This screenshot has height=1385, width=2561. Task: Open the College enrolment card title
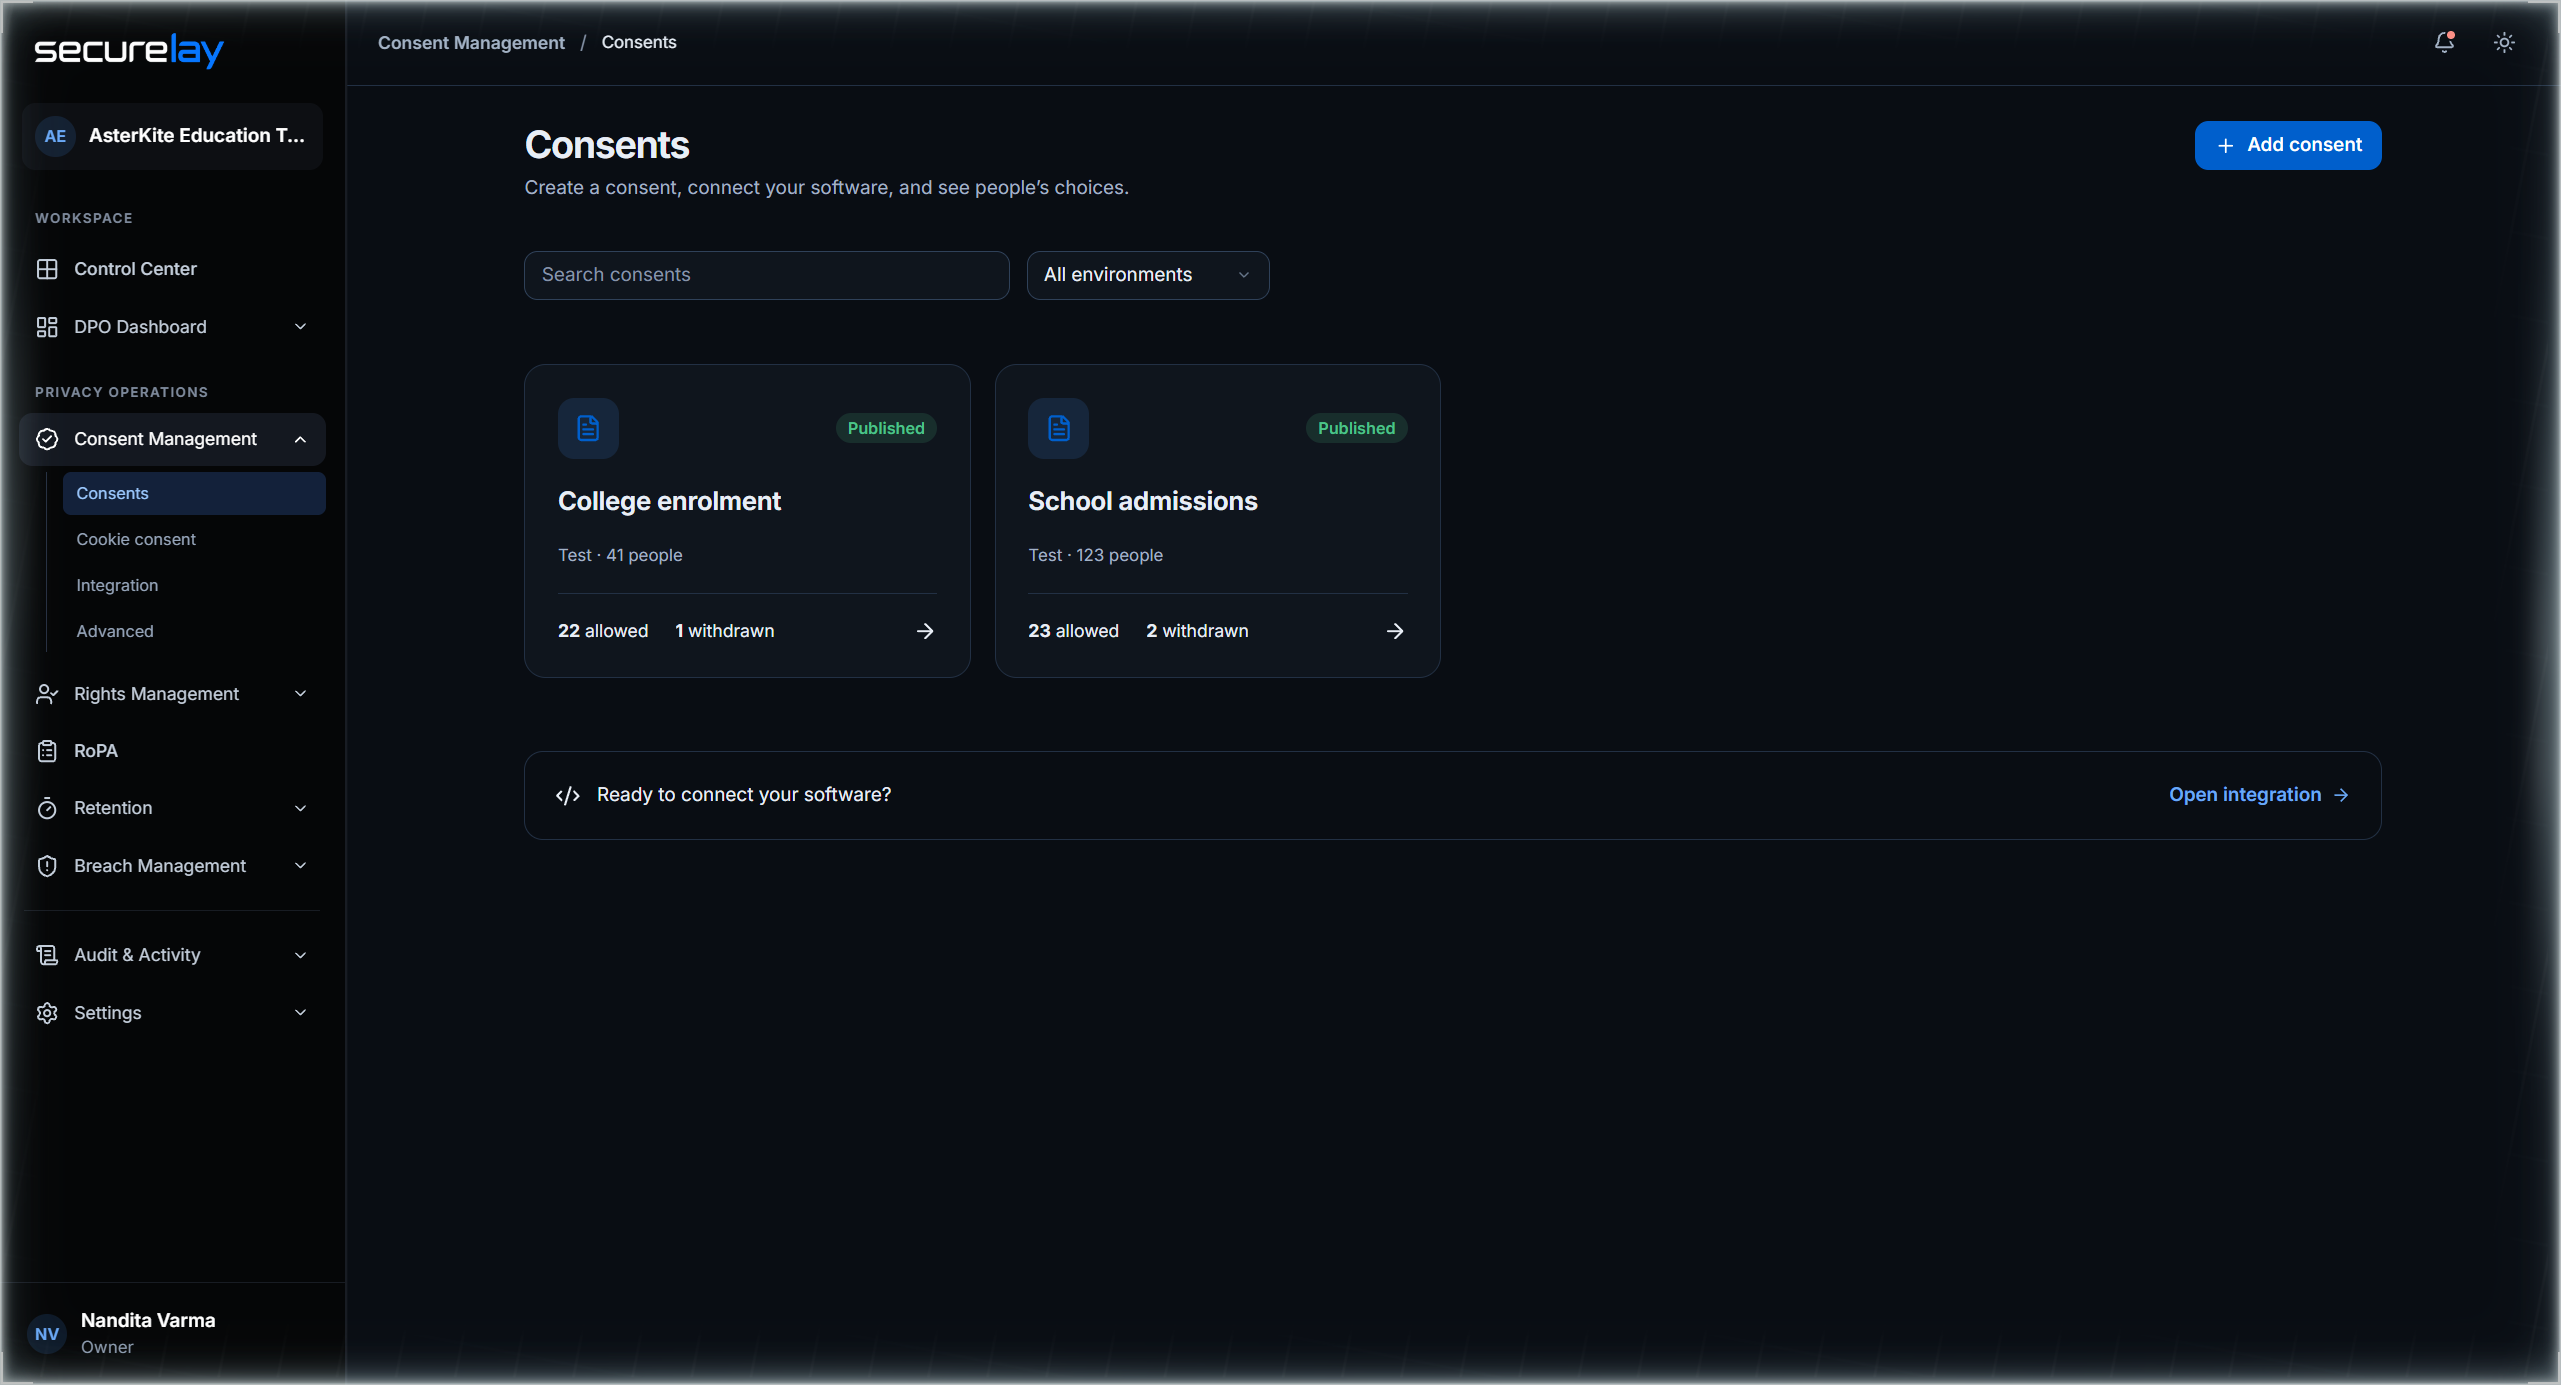click(x=669, y=502)
